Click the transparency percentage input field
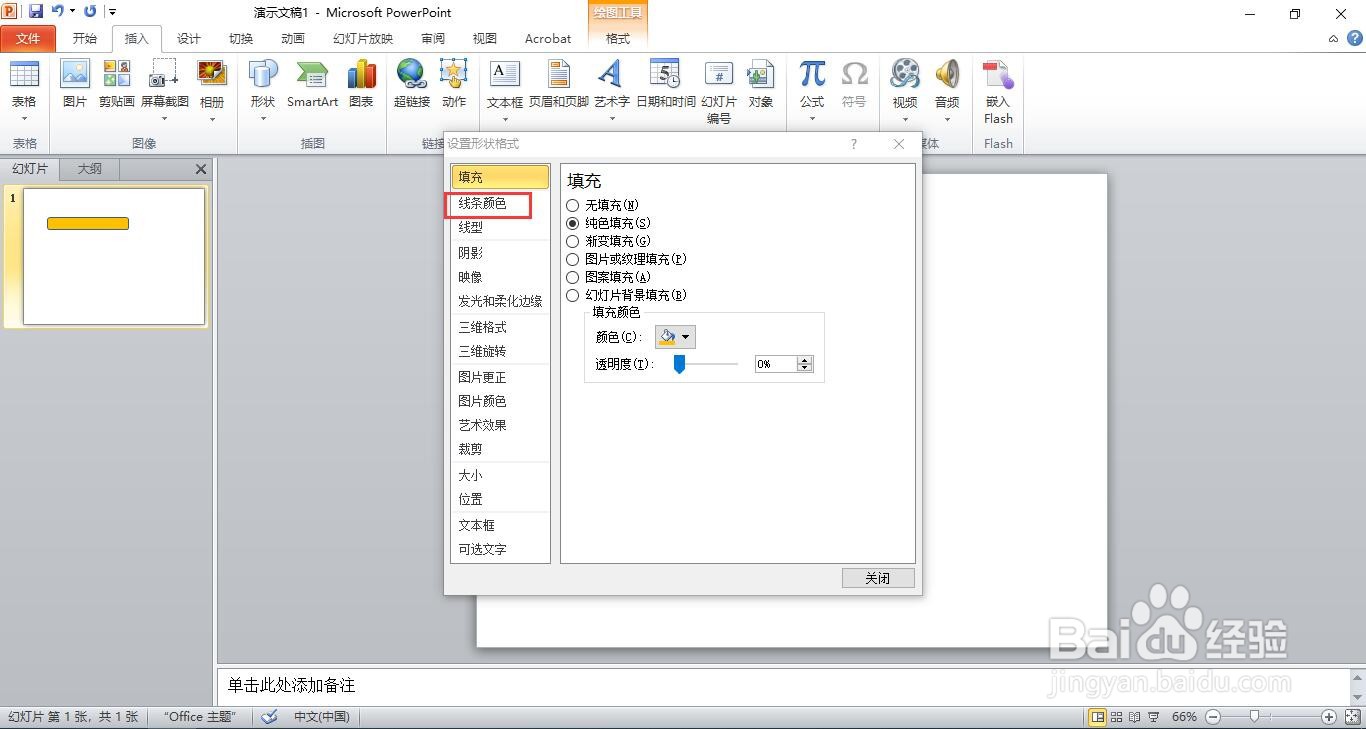1366x729 pixels. tap(776, 364)
